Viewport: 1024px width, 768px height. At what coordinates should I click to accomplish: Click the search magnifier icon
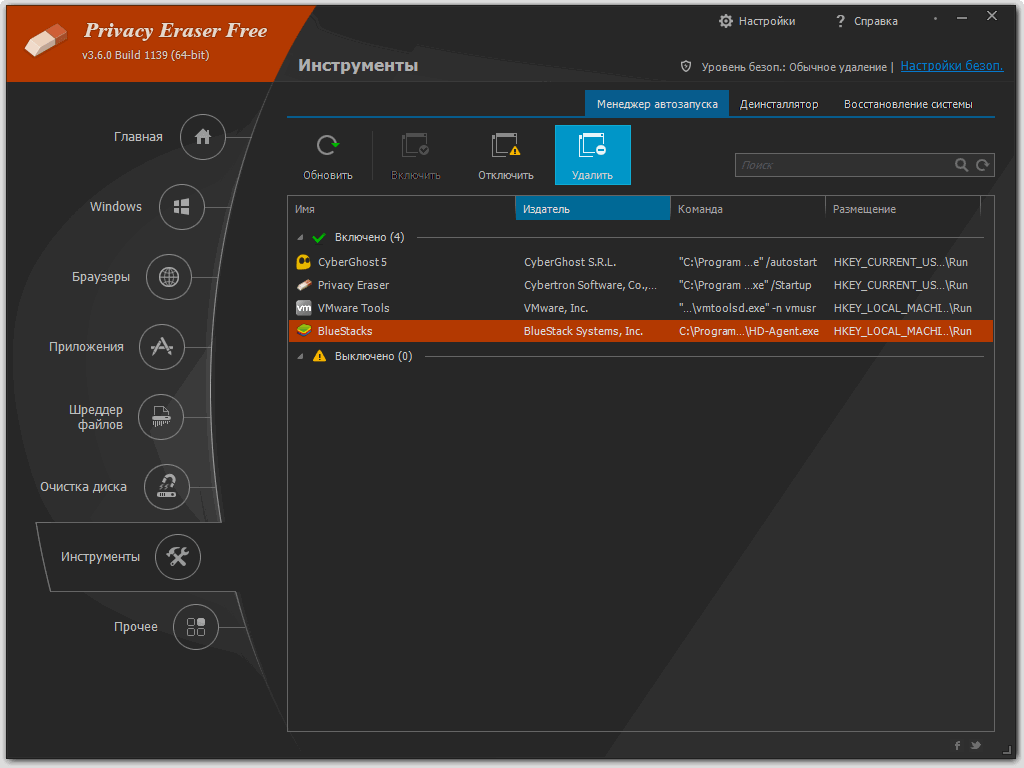click(x=961, y=165)
